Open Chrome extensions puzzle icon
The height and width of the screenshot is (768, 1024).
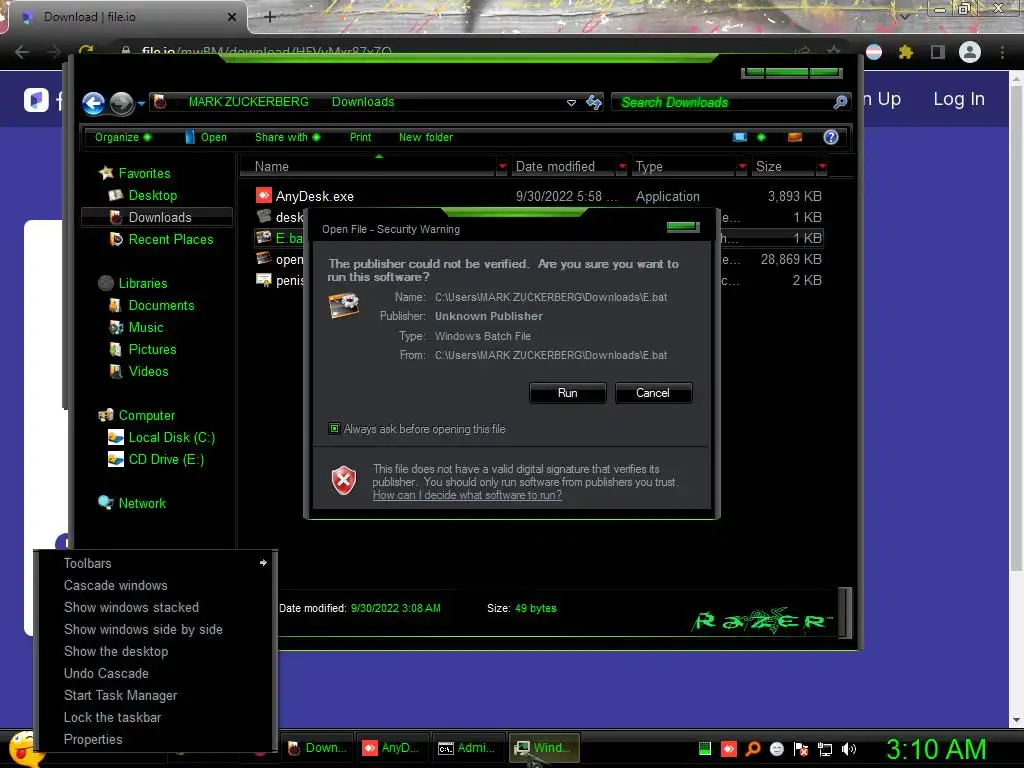905,52
